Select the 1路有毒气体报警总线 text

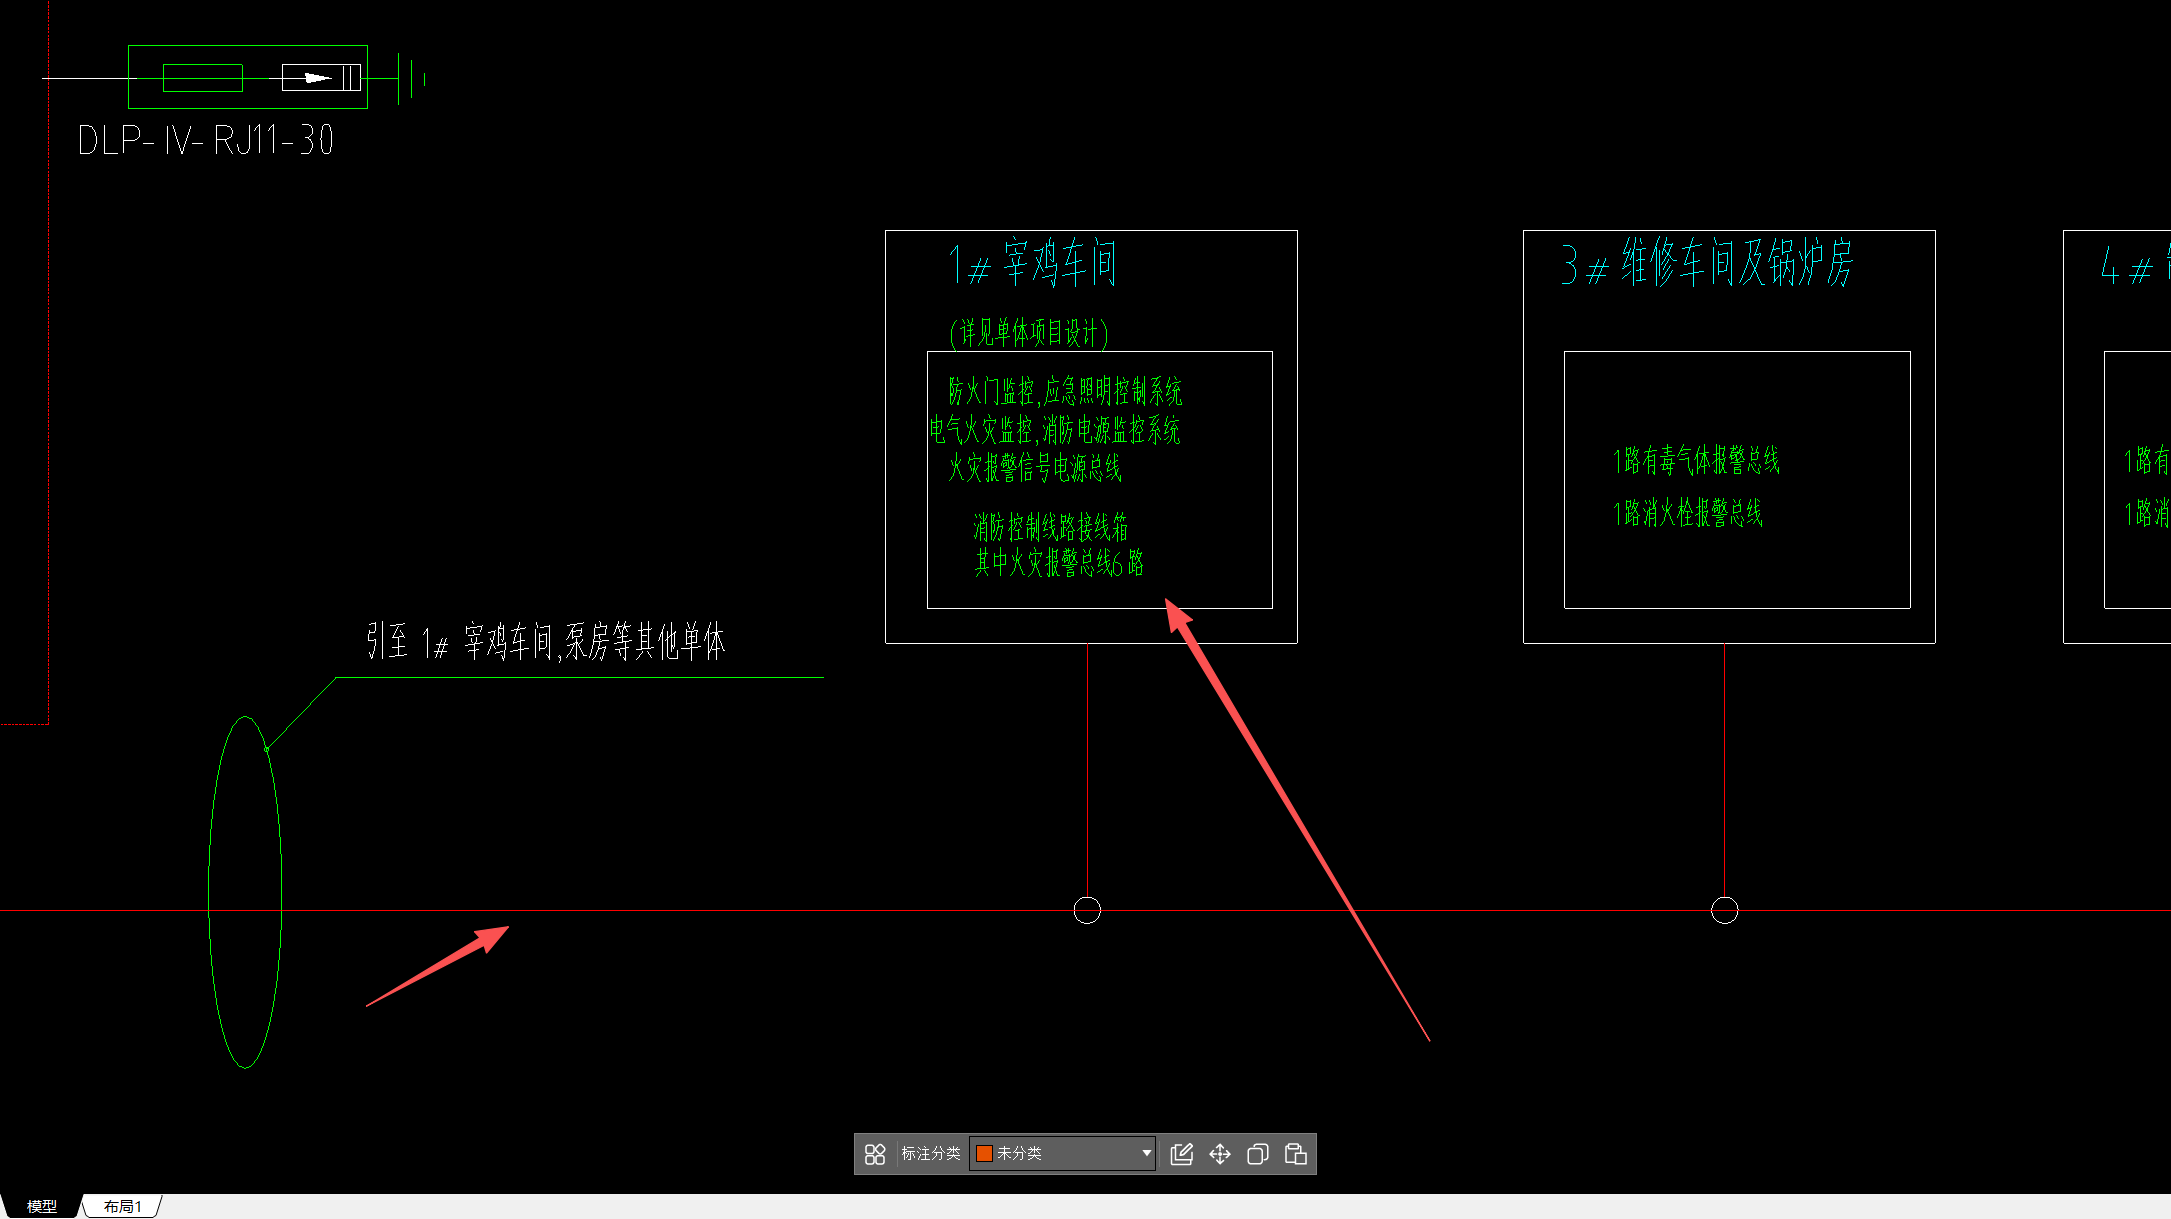coord(1696,461)
